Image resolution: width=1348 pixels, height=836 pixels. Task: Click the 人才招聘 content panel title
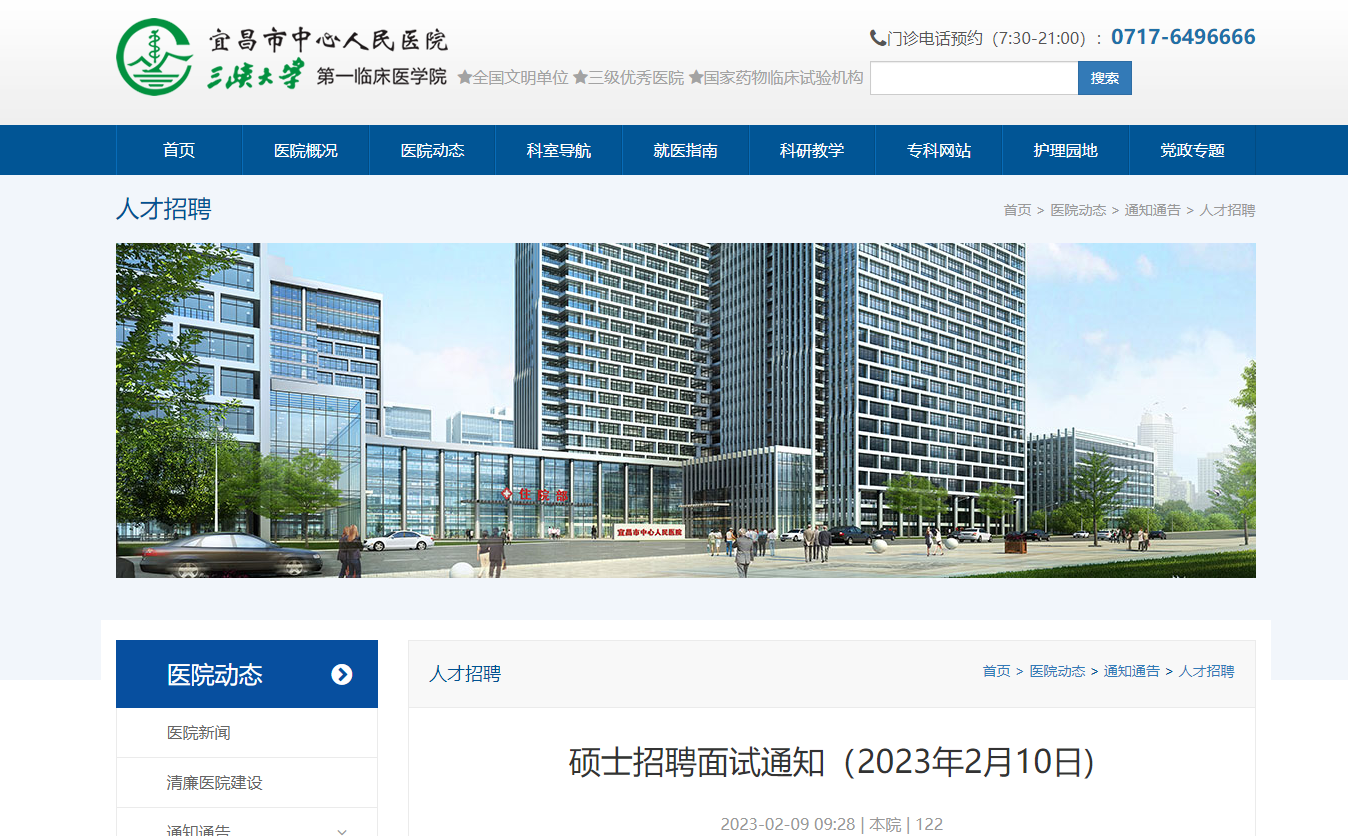pos(465,674)
